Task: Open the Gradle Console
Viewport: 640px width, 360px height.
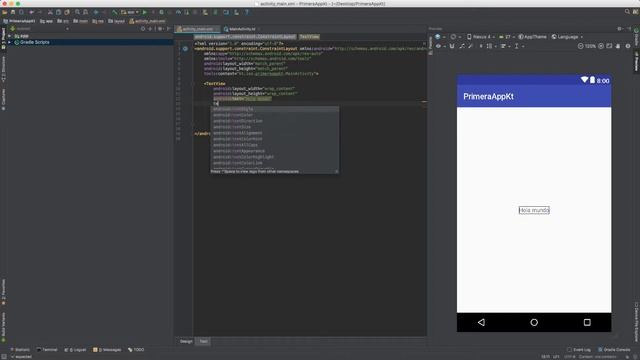Action: (x=614, y=350)
